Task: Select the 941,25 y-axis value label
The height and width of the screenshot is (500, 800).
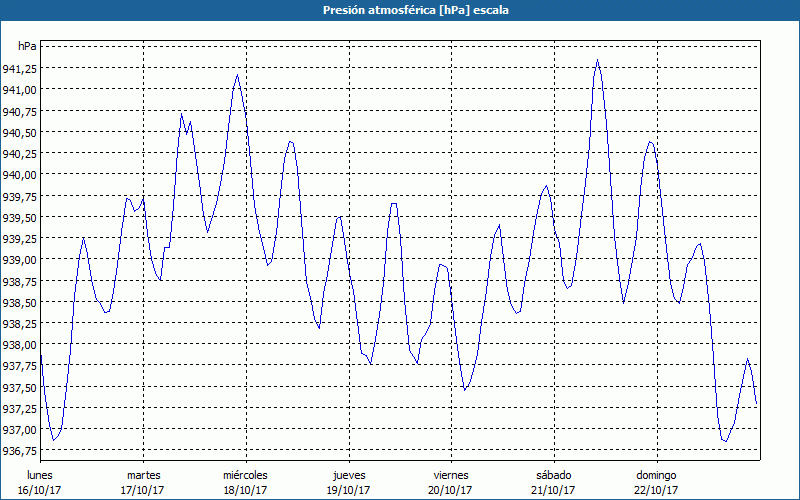Action: [x=20, y=68]
